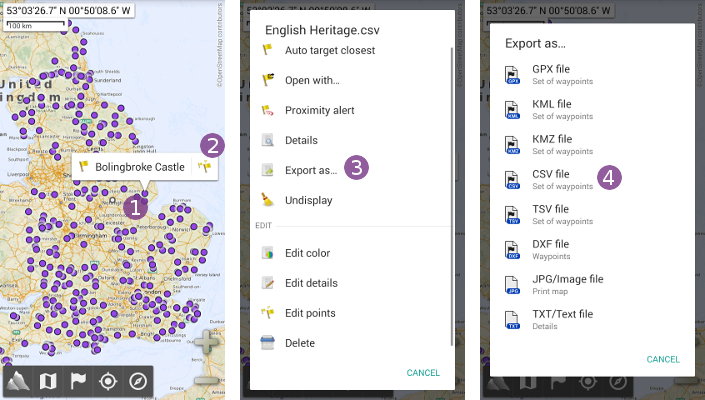Zoom in with the plus button
Viewport: 705px width, 400px height.
click(206, 342)
